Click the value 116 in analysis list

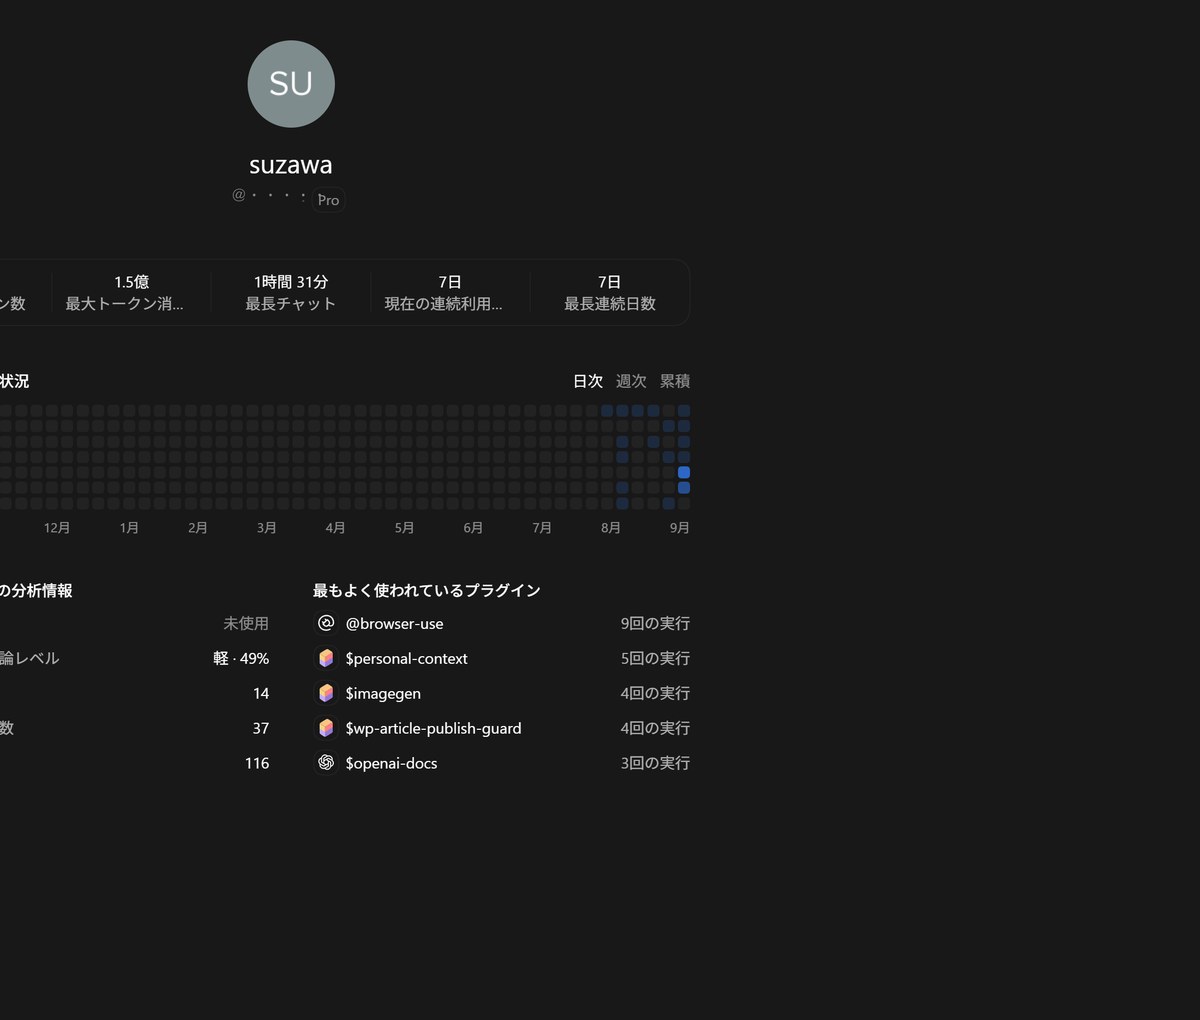257,763
